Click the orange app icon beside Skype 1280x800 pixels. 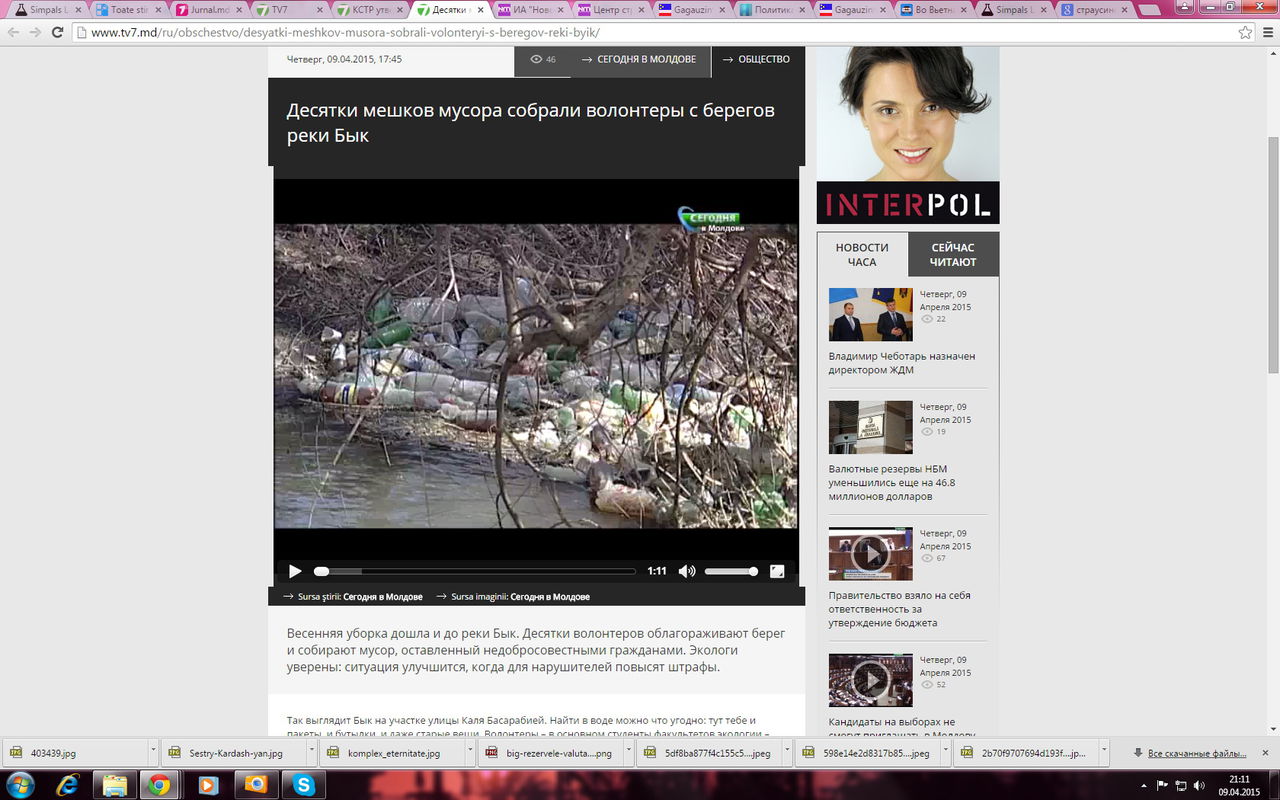point(254,785)
